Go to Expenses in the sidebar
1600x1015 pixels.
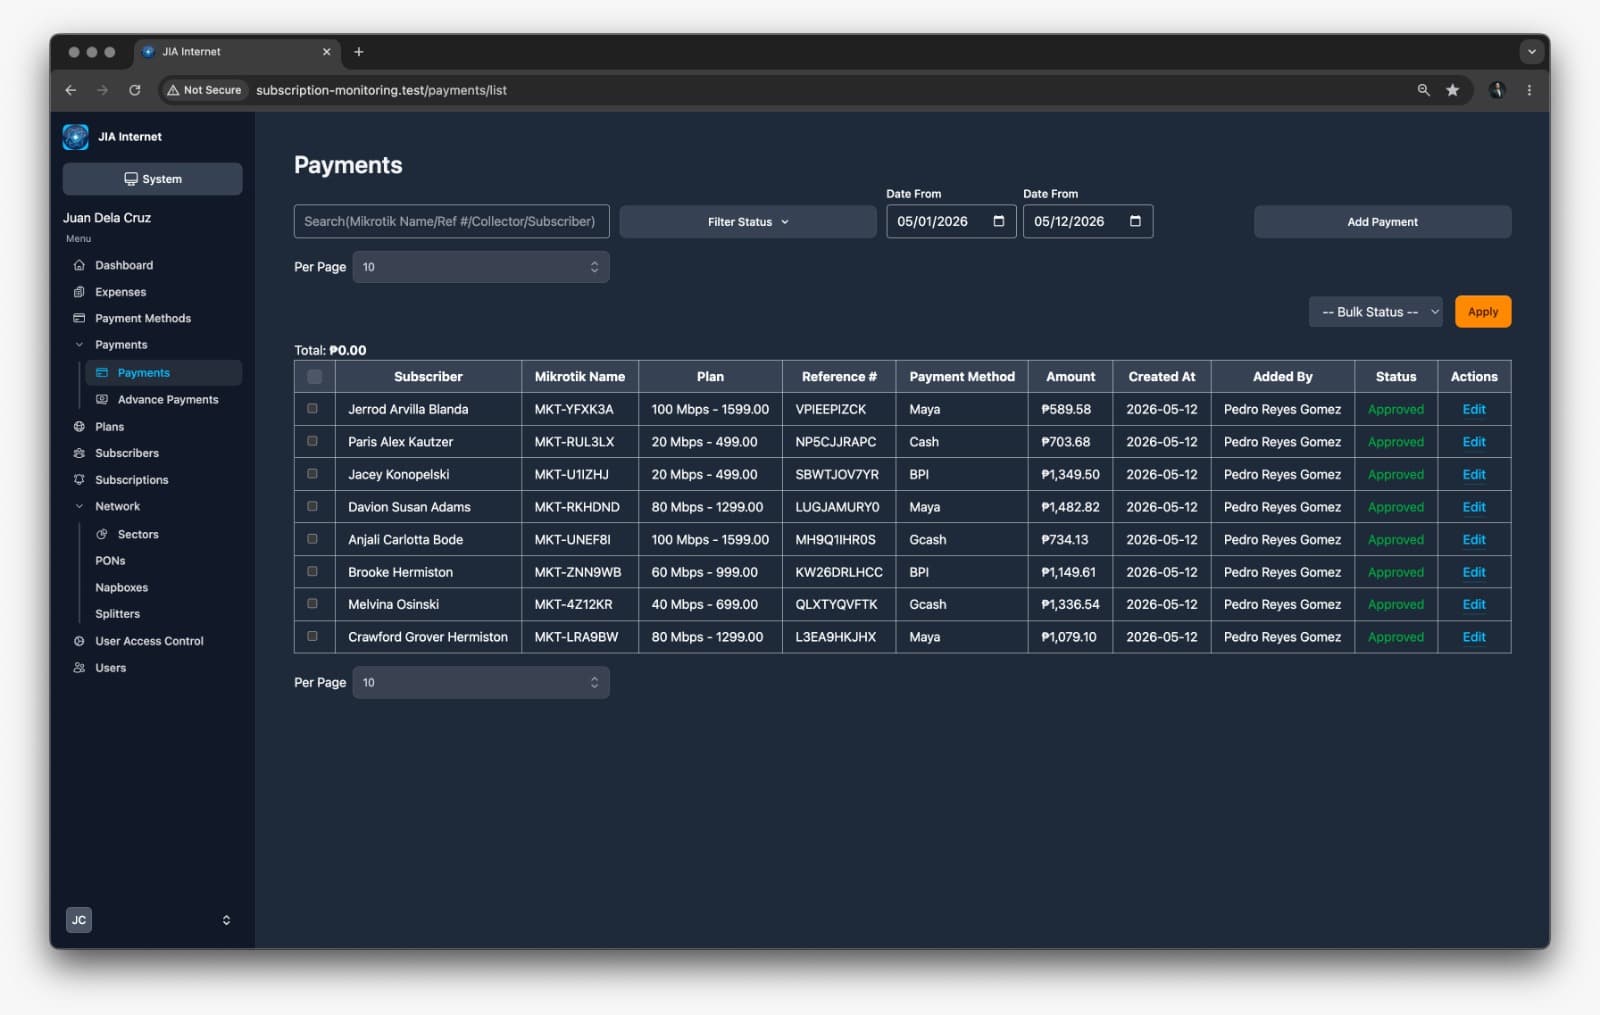[121, 292]
